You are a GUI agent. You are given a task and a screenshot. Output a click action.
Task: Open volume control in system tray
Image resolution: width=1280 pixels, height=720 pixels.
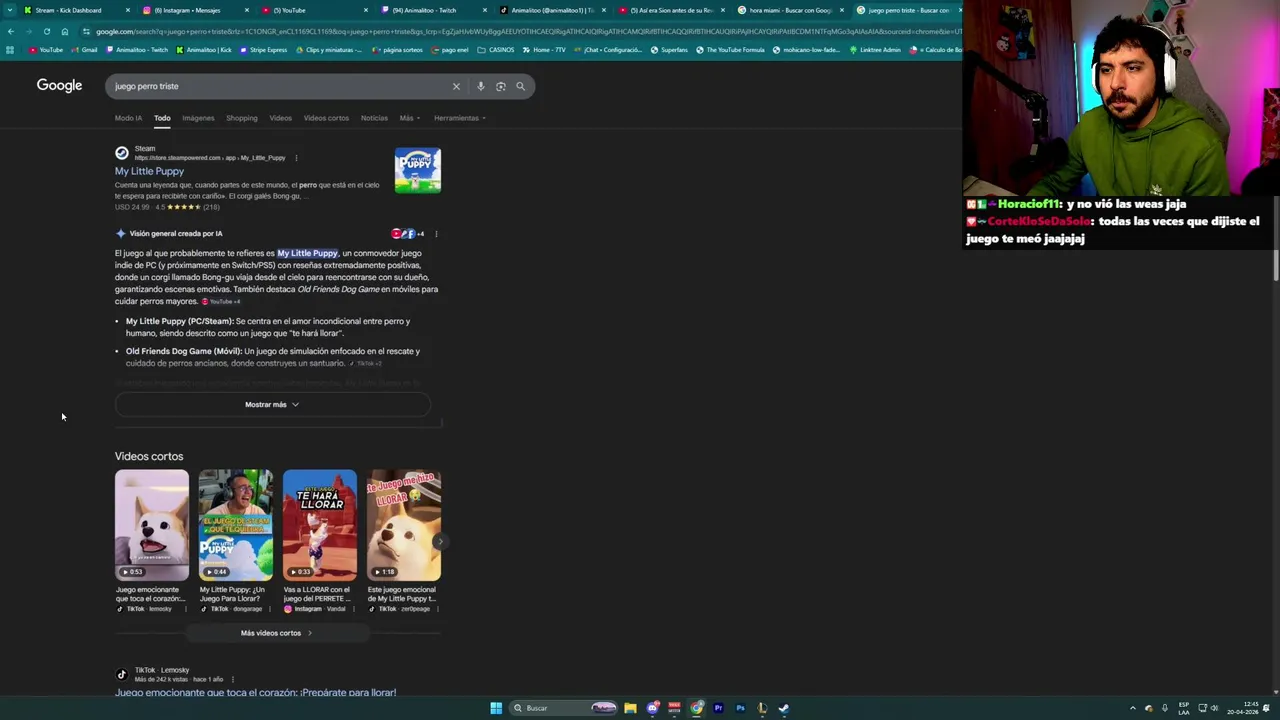[x=1215, y=708]
